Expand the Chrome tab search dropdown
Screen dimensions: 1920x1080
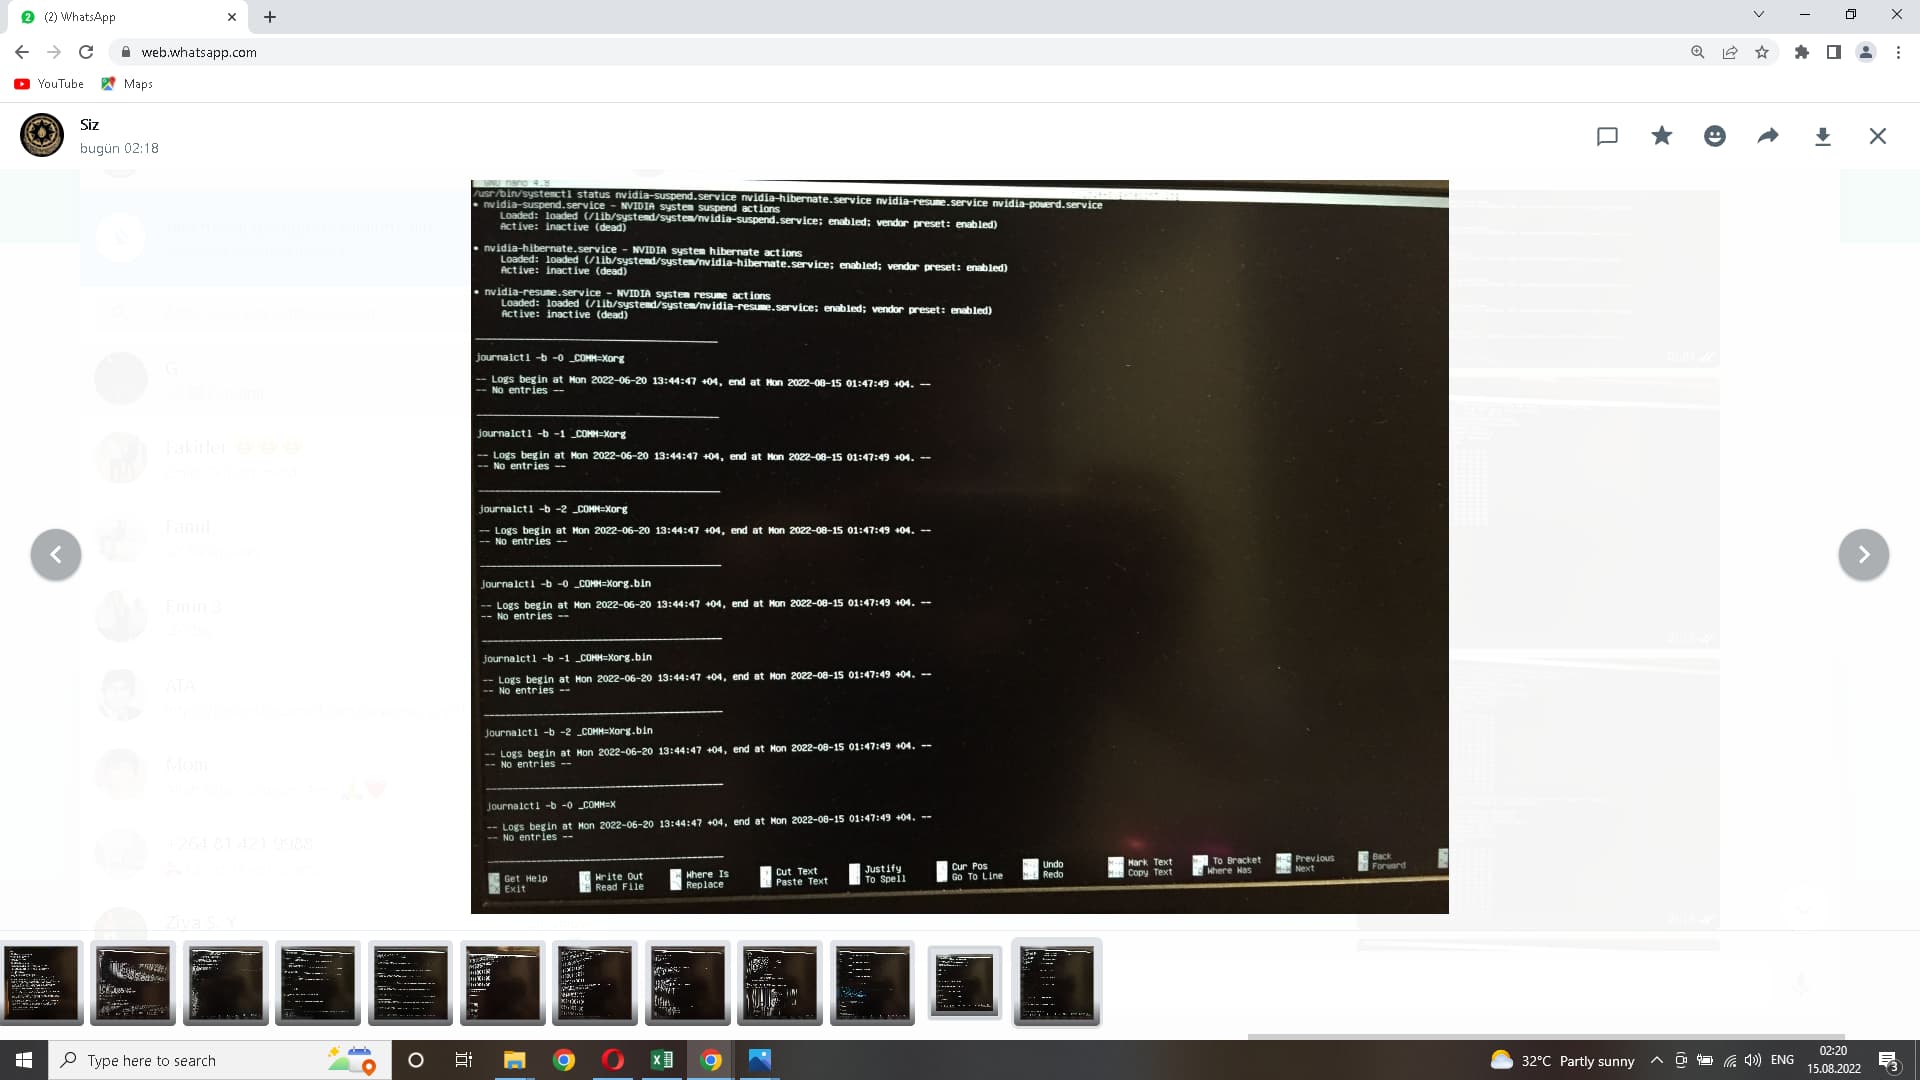[1758, 15]
